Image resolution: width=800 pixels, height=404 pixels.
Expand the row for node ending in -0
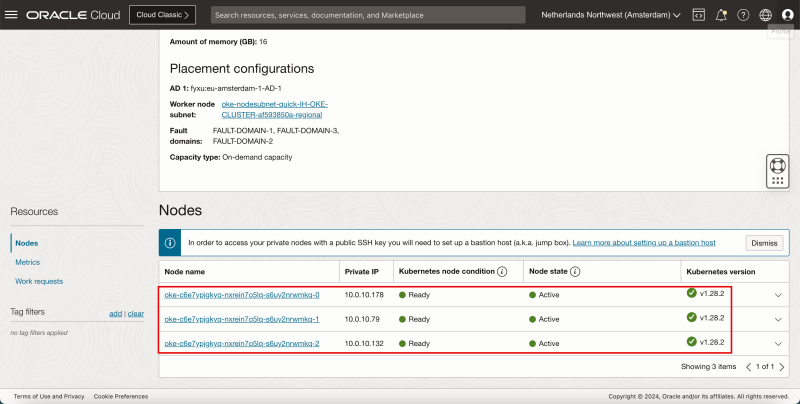(x=778, y=295)
